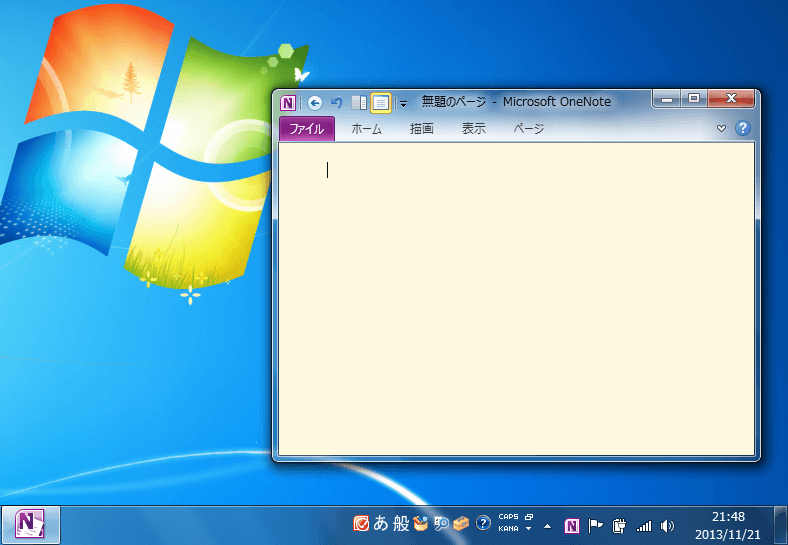788x545 pixels.
Task: Click the OneNote system tray icon
Action: 571,526
